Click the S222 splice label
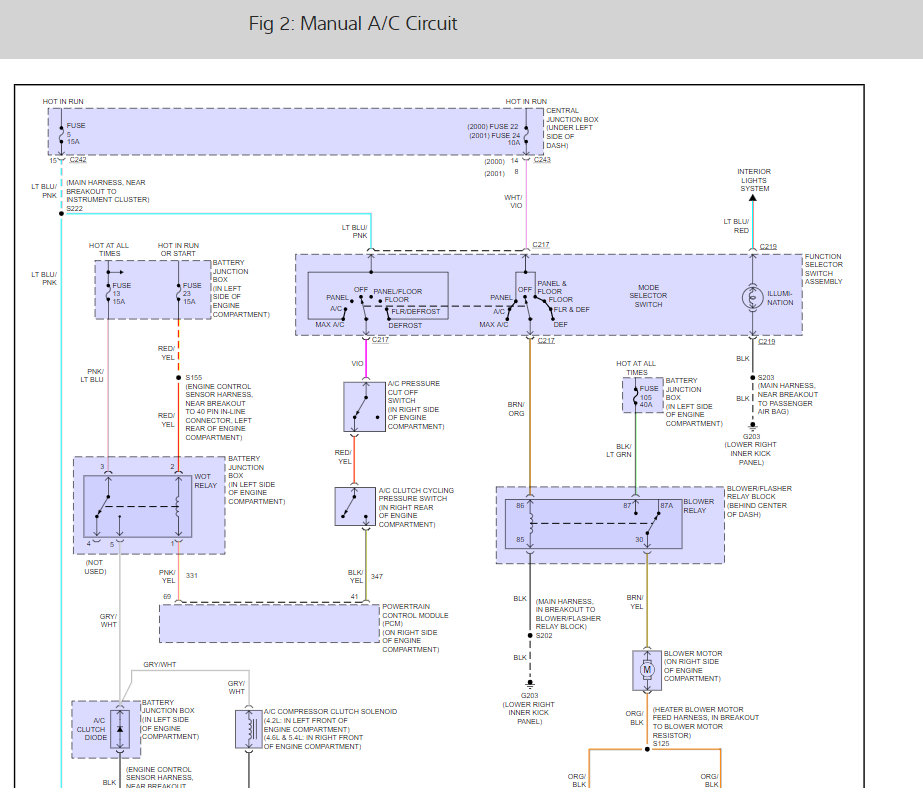Image resolution: width=923 pixels, height=812 pixels. (75, 208)
